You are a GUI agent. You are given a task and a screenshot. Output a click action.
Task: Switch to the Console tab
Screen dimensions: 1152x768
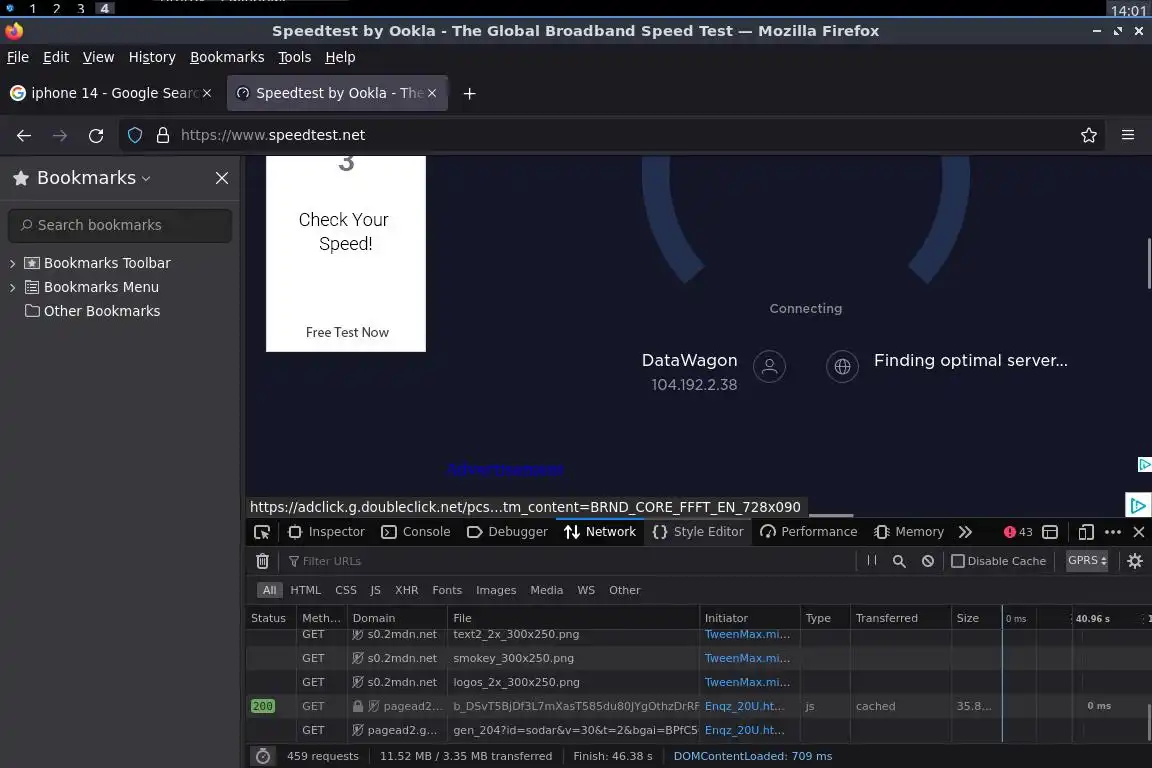(416, 532)
